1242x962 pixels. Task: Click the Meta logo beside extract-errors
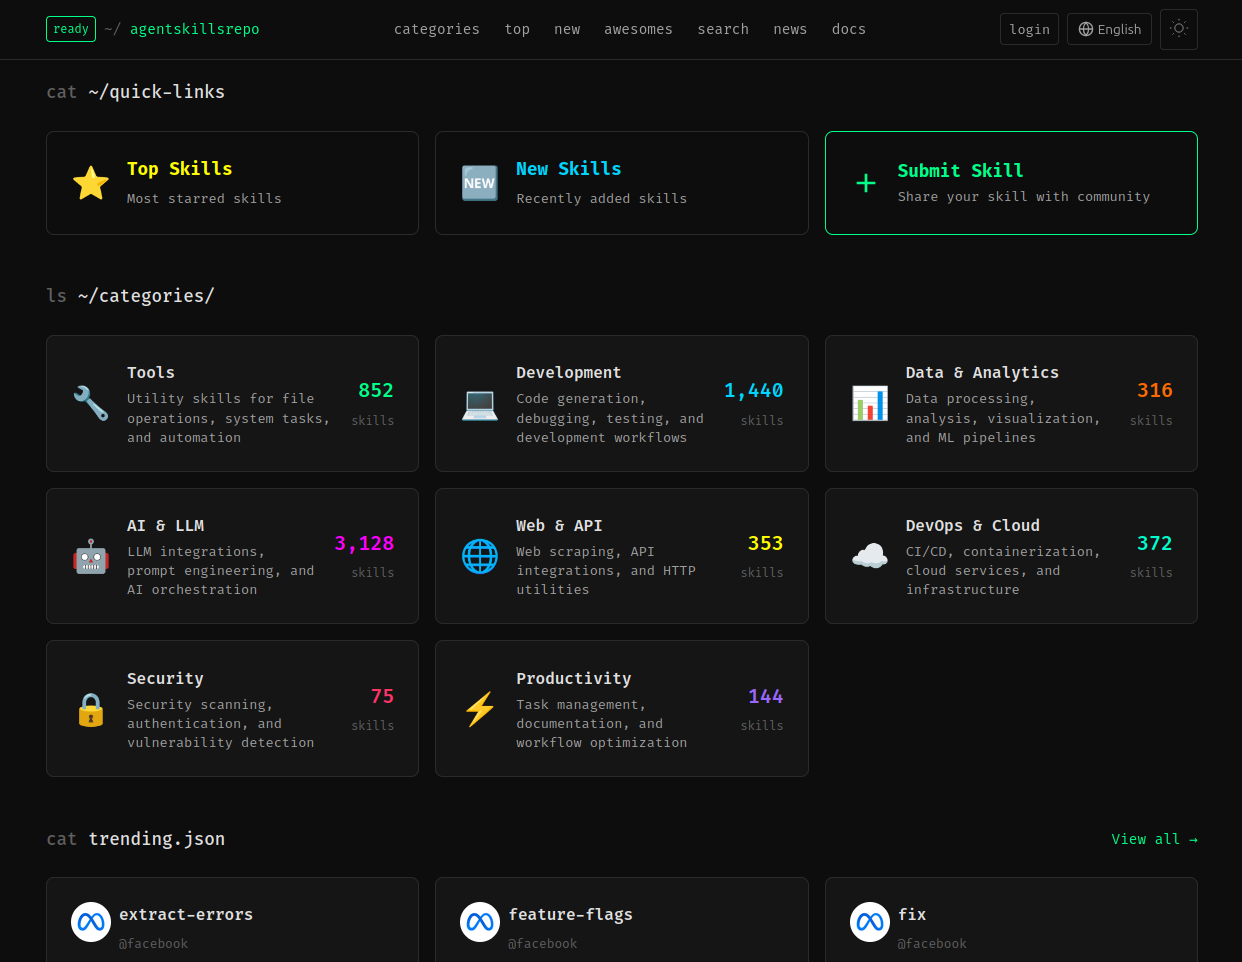tap(91, 922)
